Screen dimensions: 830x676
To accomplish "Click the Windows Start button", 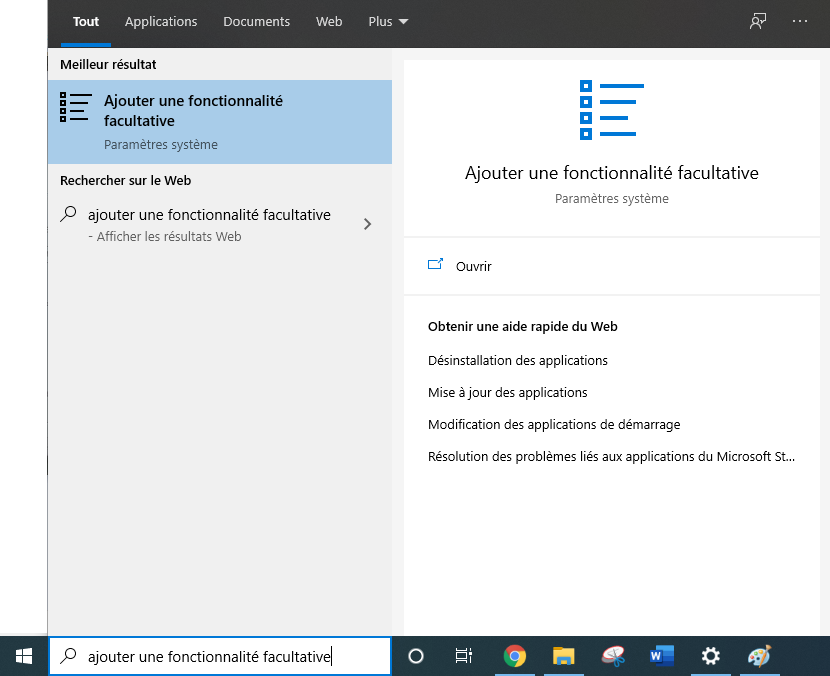I will click(x=23, y=656).
